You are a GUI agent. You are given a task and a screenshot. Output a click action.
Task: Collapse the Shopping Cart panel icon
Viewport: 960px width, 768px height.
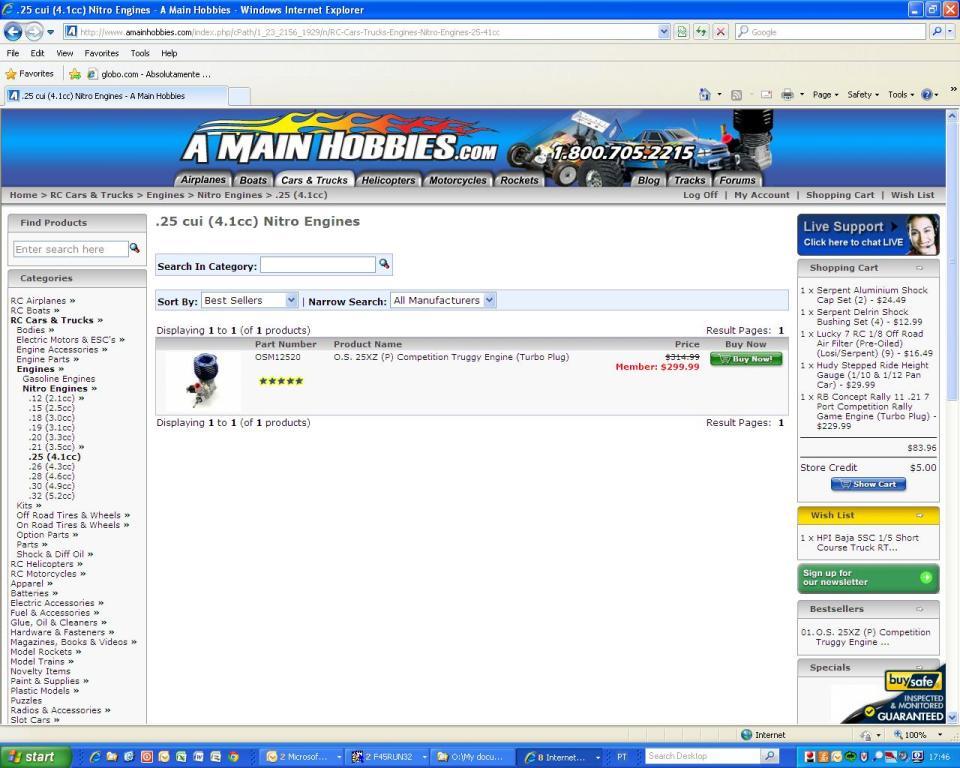click(x=919, y=268)
